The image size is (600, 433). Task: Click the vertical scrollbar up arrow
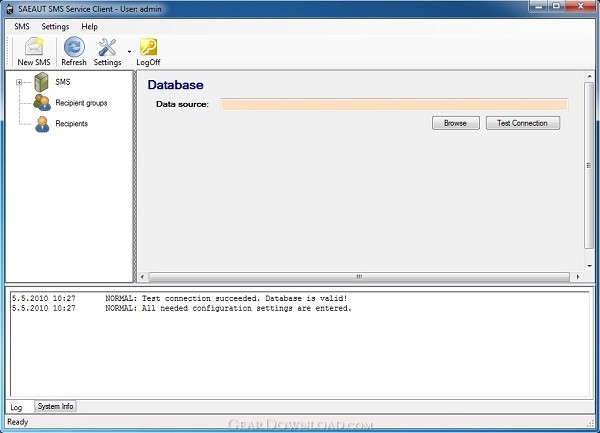click(x=589, y=77)
